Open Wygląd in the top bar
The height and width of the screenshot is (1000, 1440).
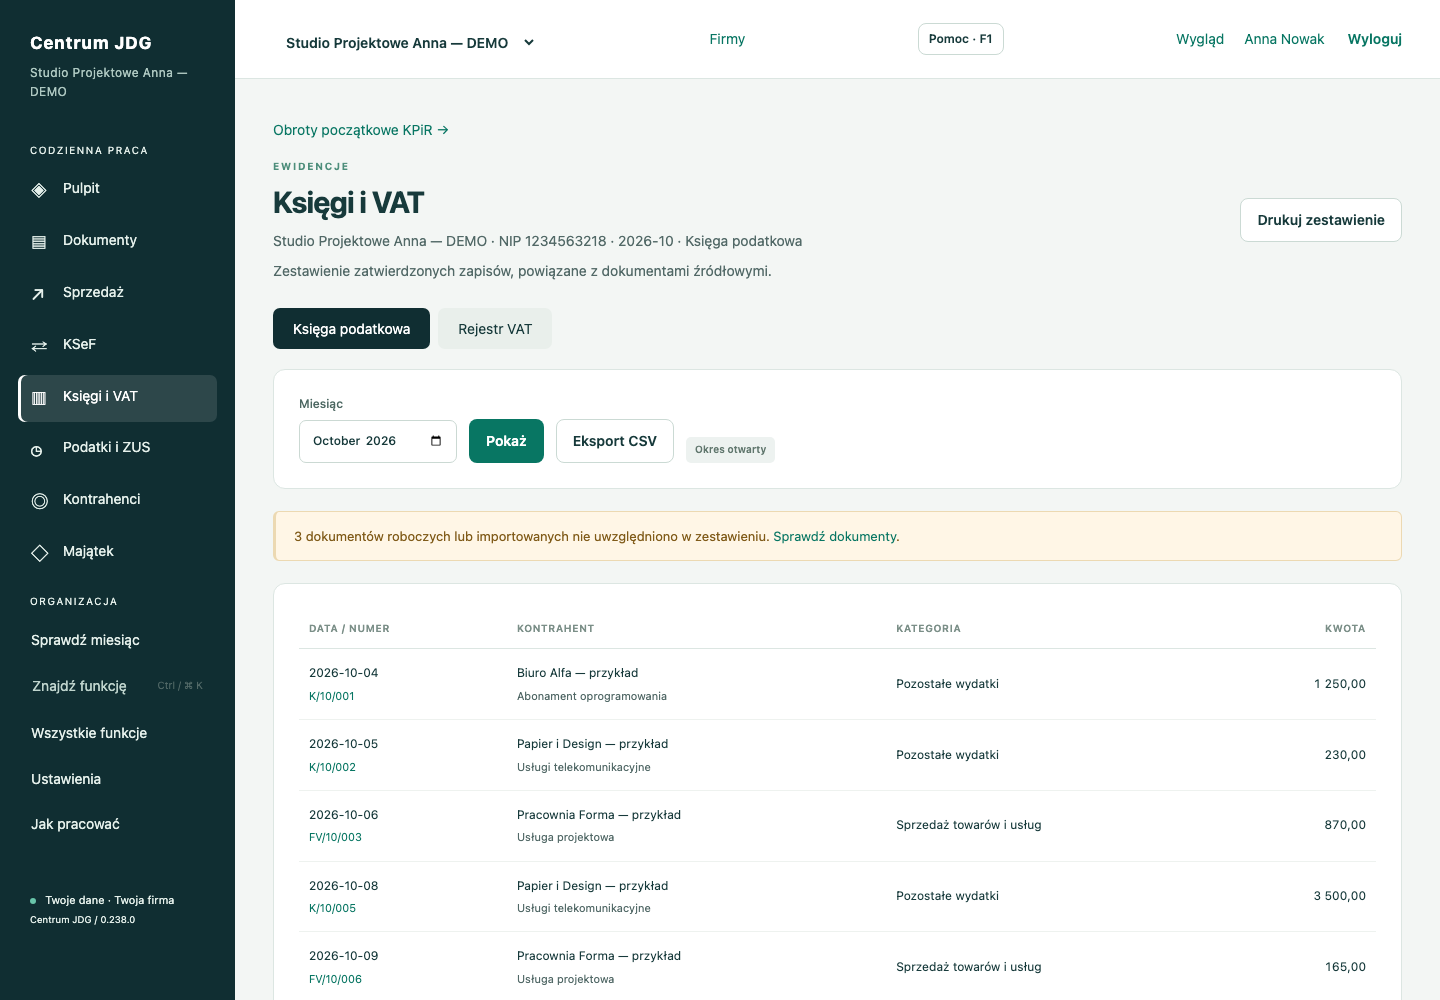(x=1200, y=39)
